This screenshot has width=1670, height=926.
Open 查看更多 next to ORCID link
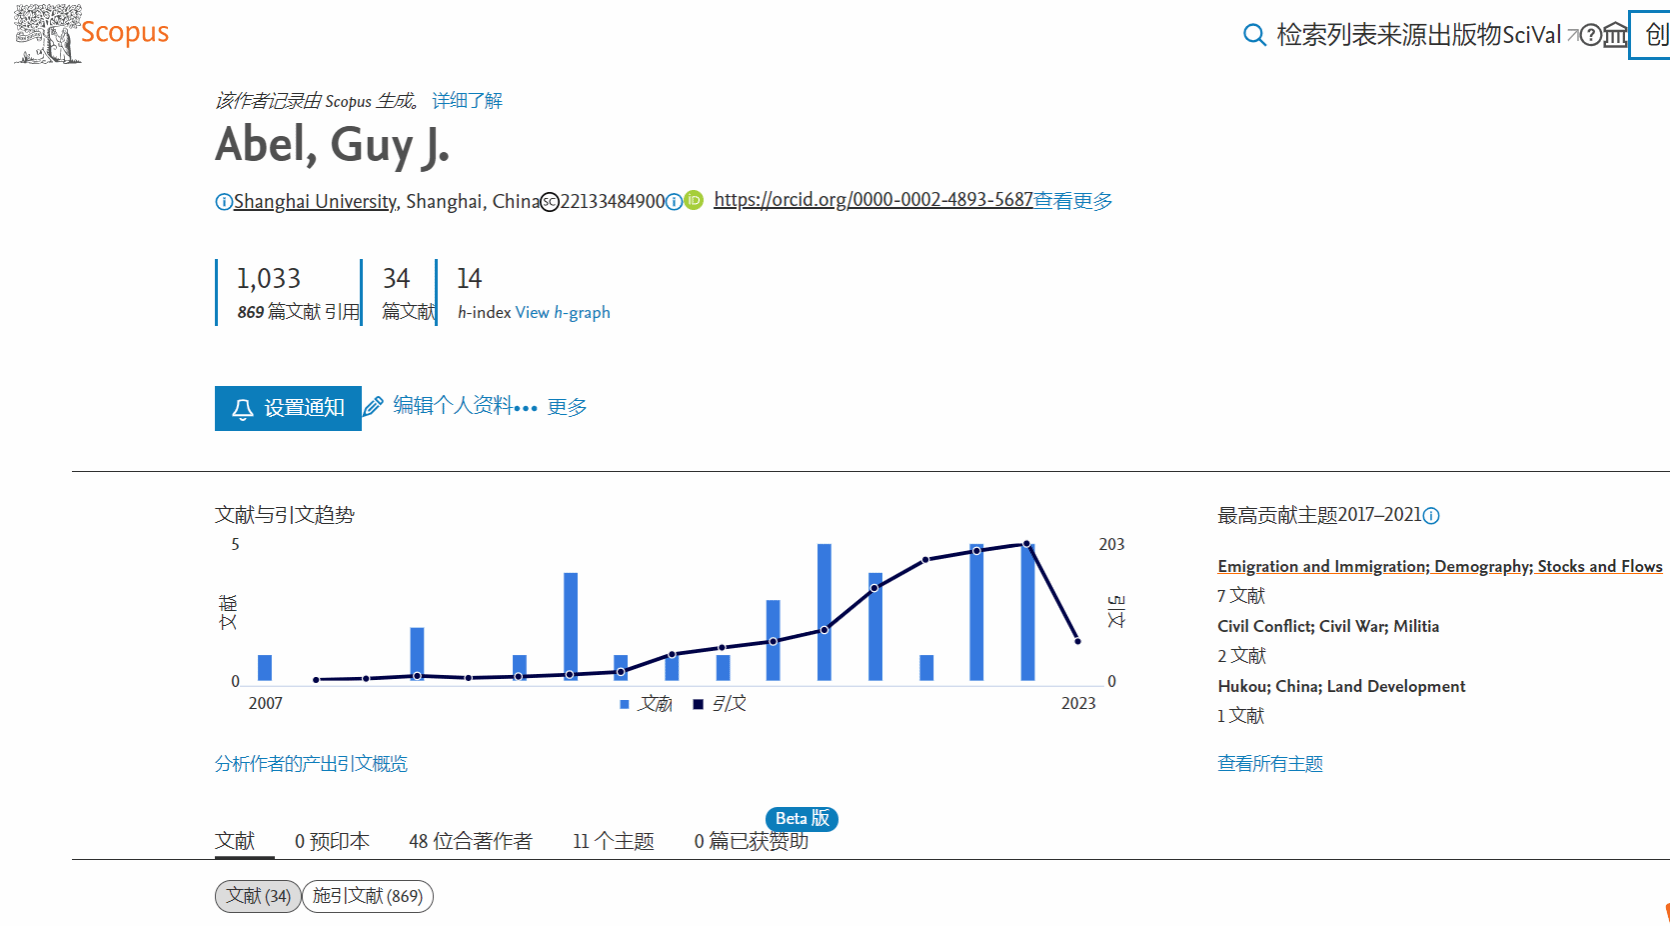tap(1073, 200)
